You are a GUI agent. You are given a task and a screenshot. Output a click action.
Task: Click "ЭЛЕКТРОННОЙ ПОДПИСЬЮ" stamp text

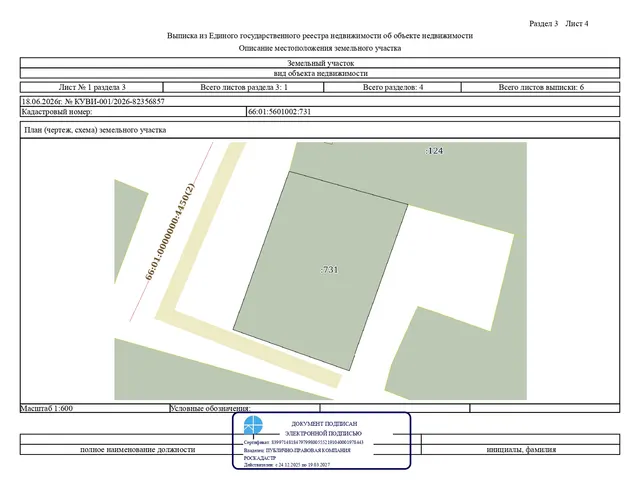click(323, 433)
